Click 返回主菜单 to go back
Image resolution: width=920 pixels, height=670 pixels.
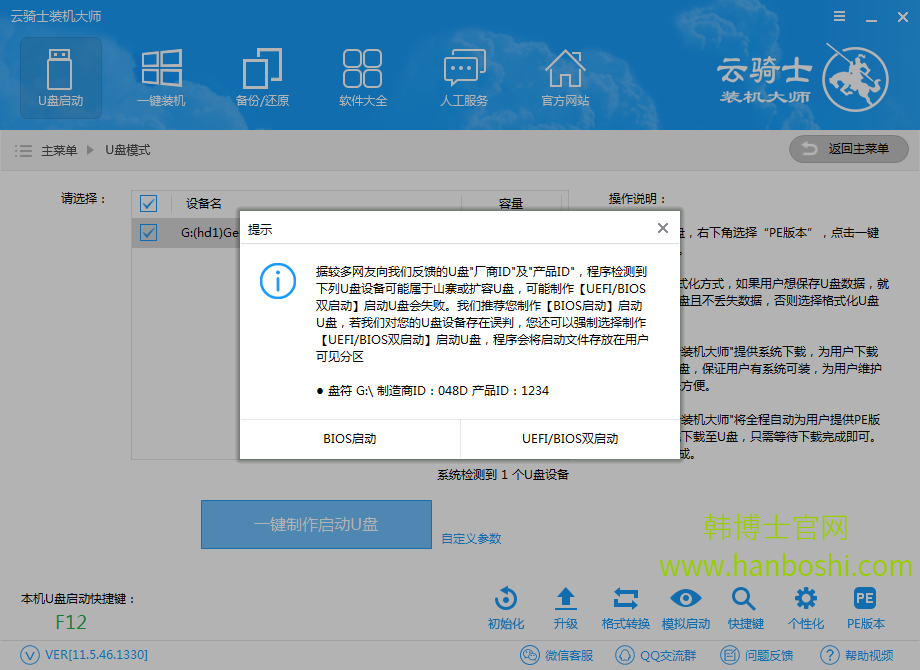pos(848,149)
